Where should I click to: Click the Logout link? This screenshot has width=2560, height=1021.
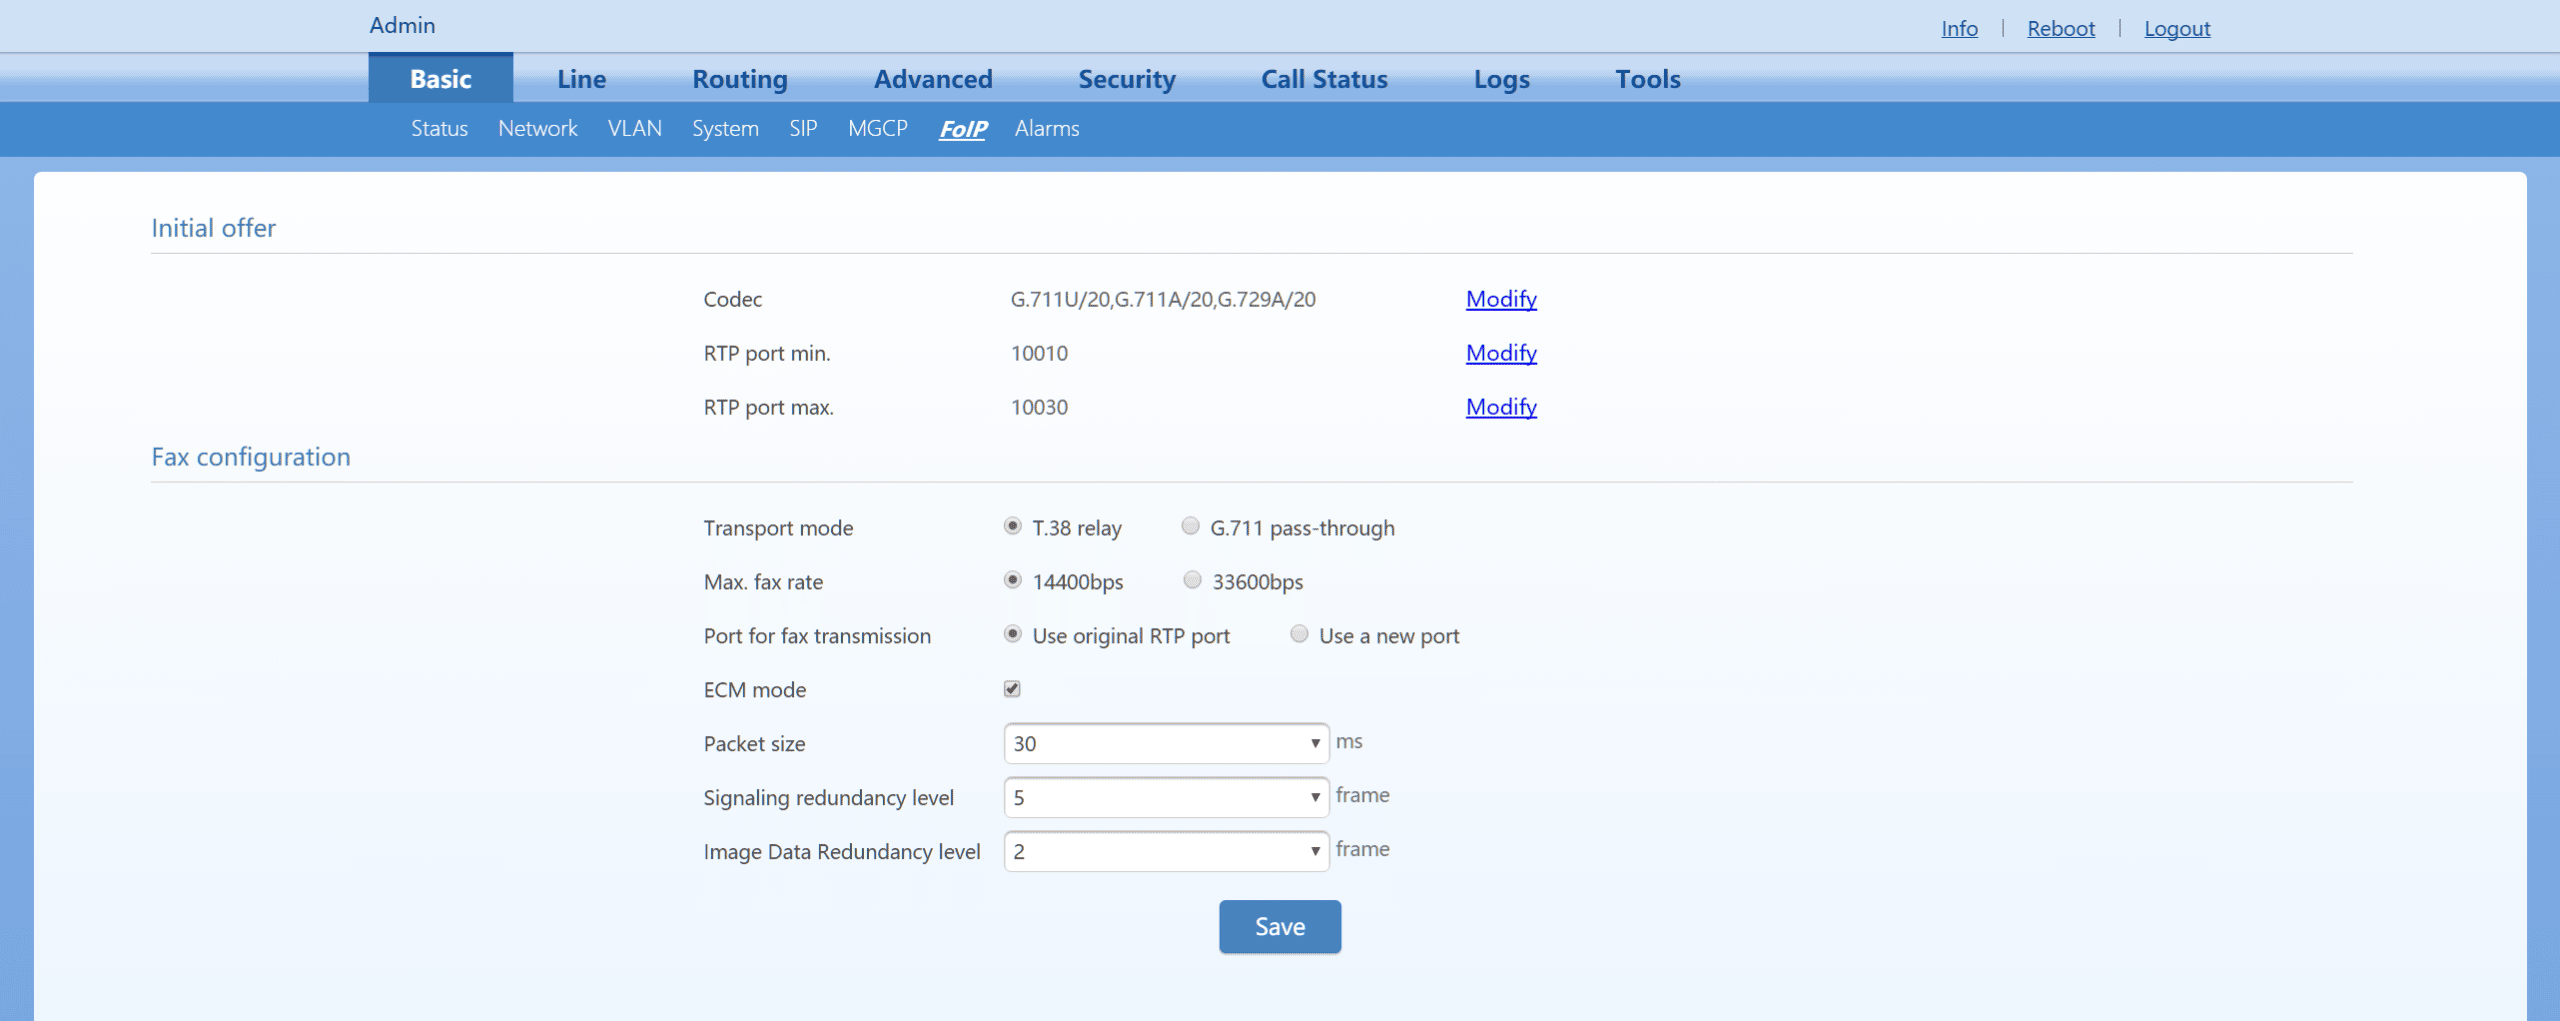pyautogui.click(x=2177, y=28)
